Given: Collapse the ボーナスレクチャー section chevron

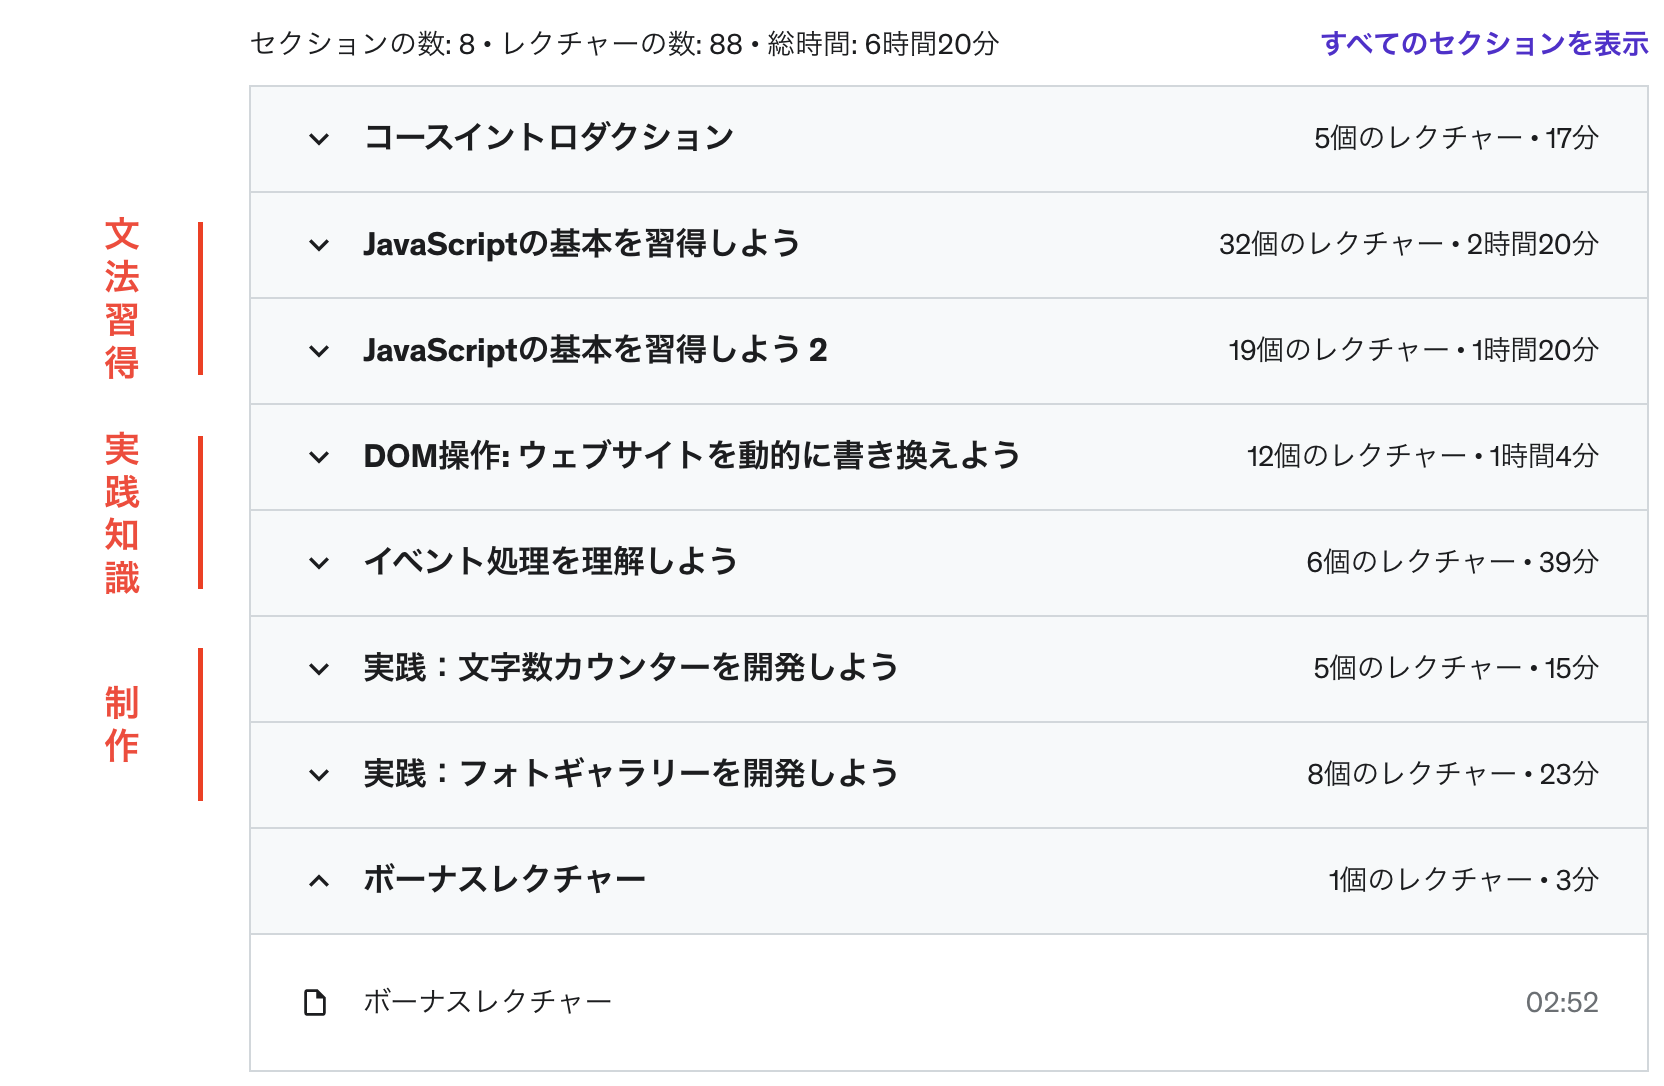Looking at the screenshot, I should [319, 881].
